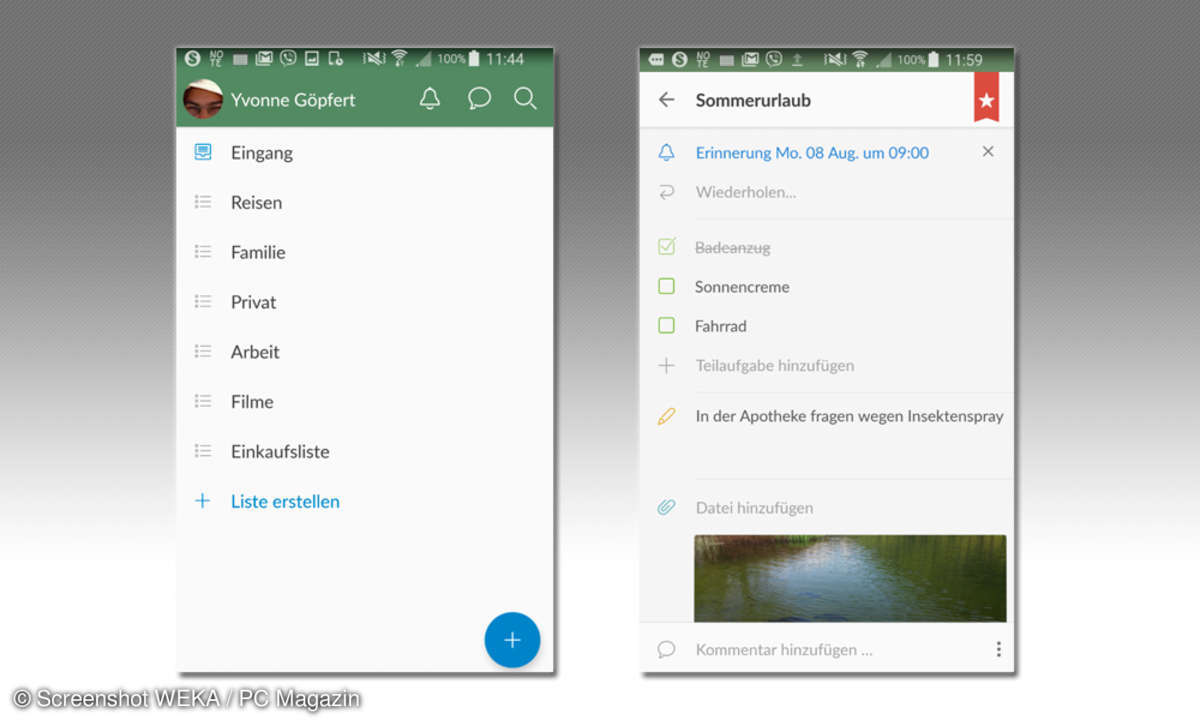
Task: Click the Fahrrad subtask text
Action: tap(720, 325)
